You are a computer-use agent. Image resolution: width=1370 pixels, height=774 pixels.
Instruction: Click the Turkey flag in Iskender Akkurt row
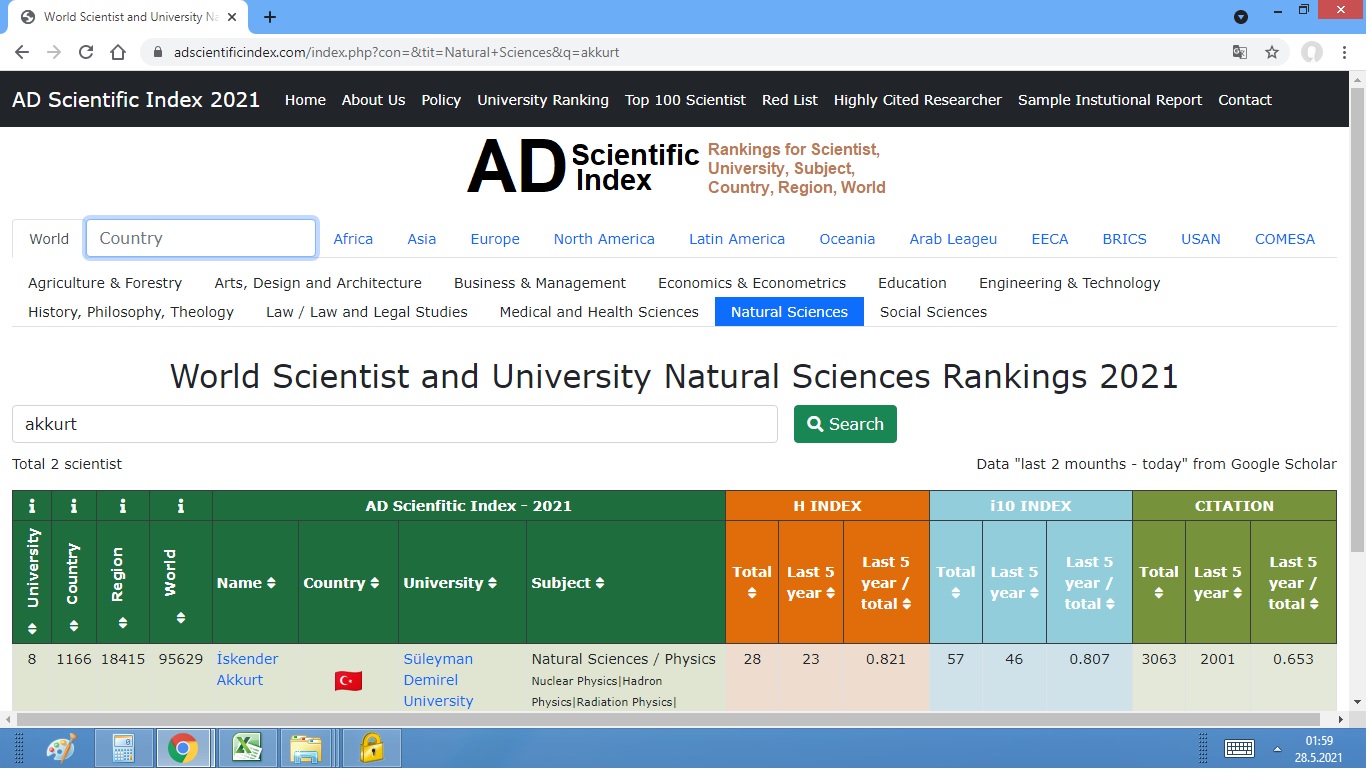[348, 681]
